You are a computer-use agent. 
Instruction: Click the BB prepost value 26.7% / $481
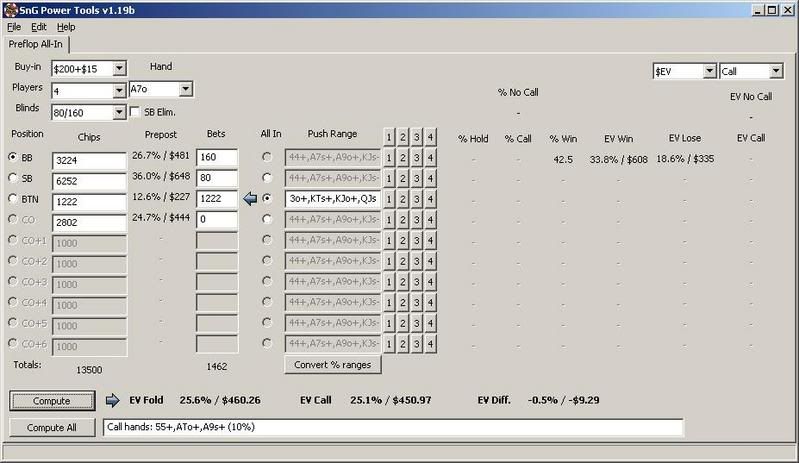click(161, 155)
